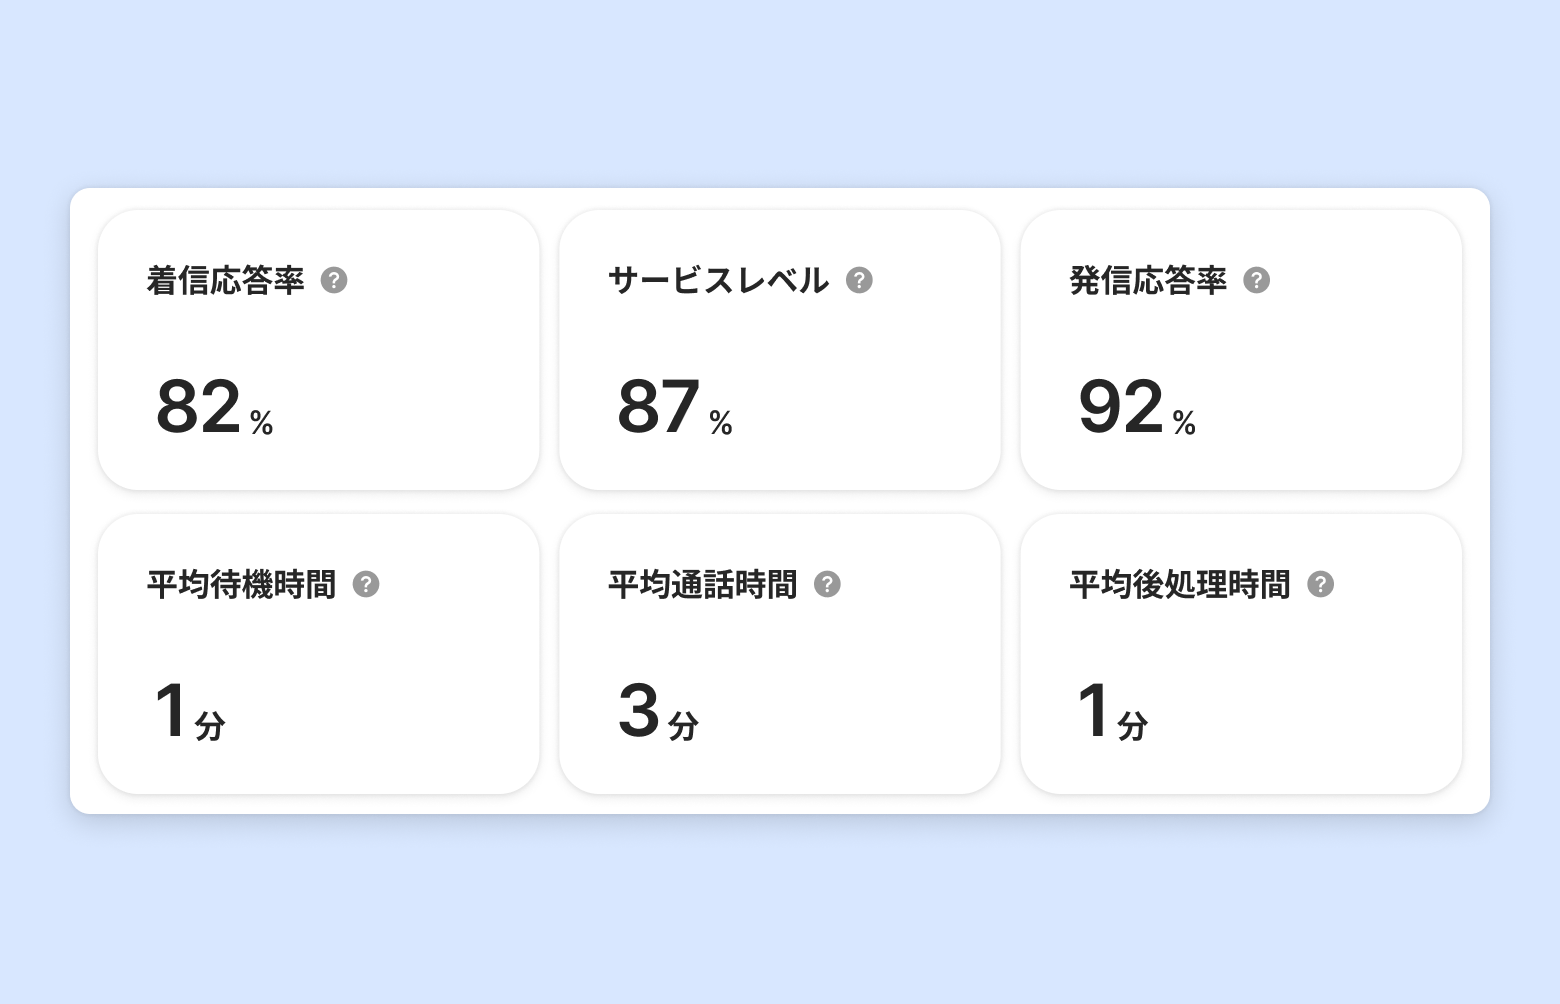Viewport: 1560px width, 1004px height.
Task: Open the サービスレベル help tooltip icon
Action: [x=859, y=280]
